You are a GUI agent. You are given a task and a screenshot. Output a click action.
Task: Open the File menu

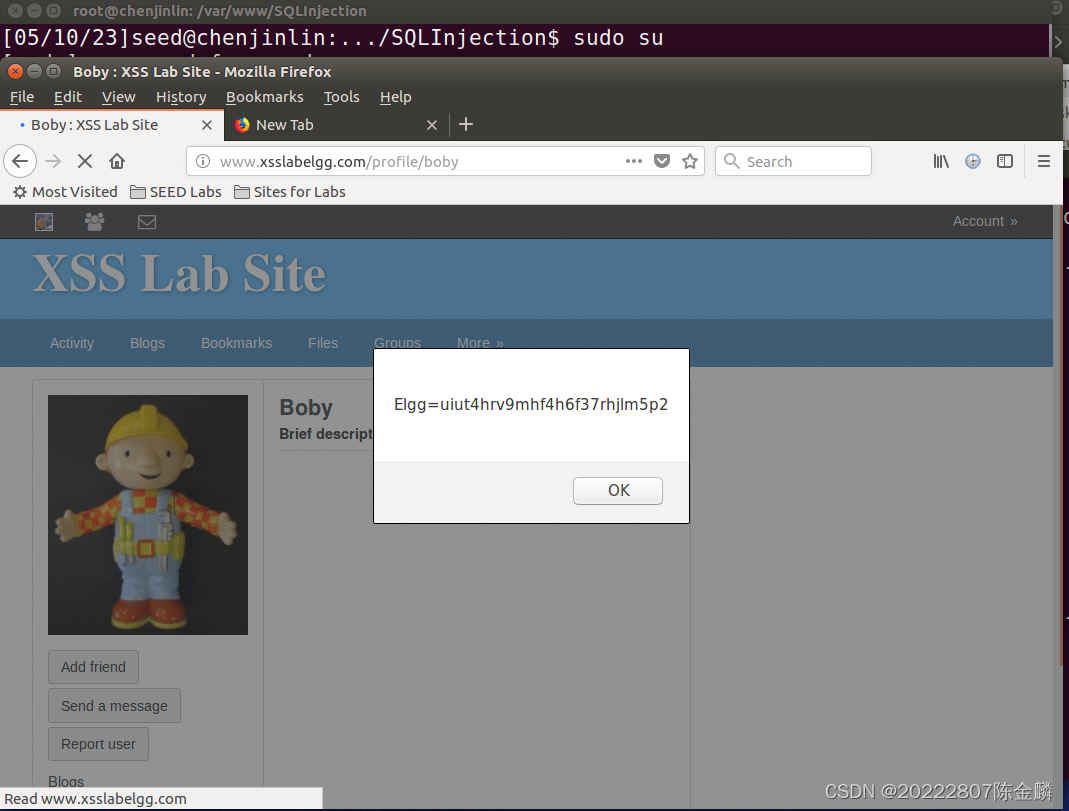pos(22,97)
